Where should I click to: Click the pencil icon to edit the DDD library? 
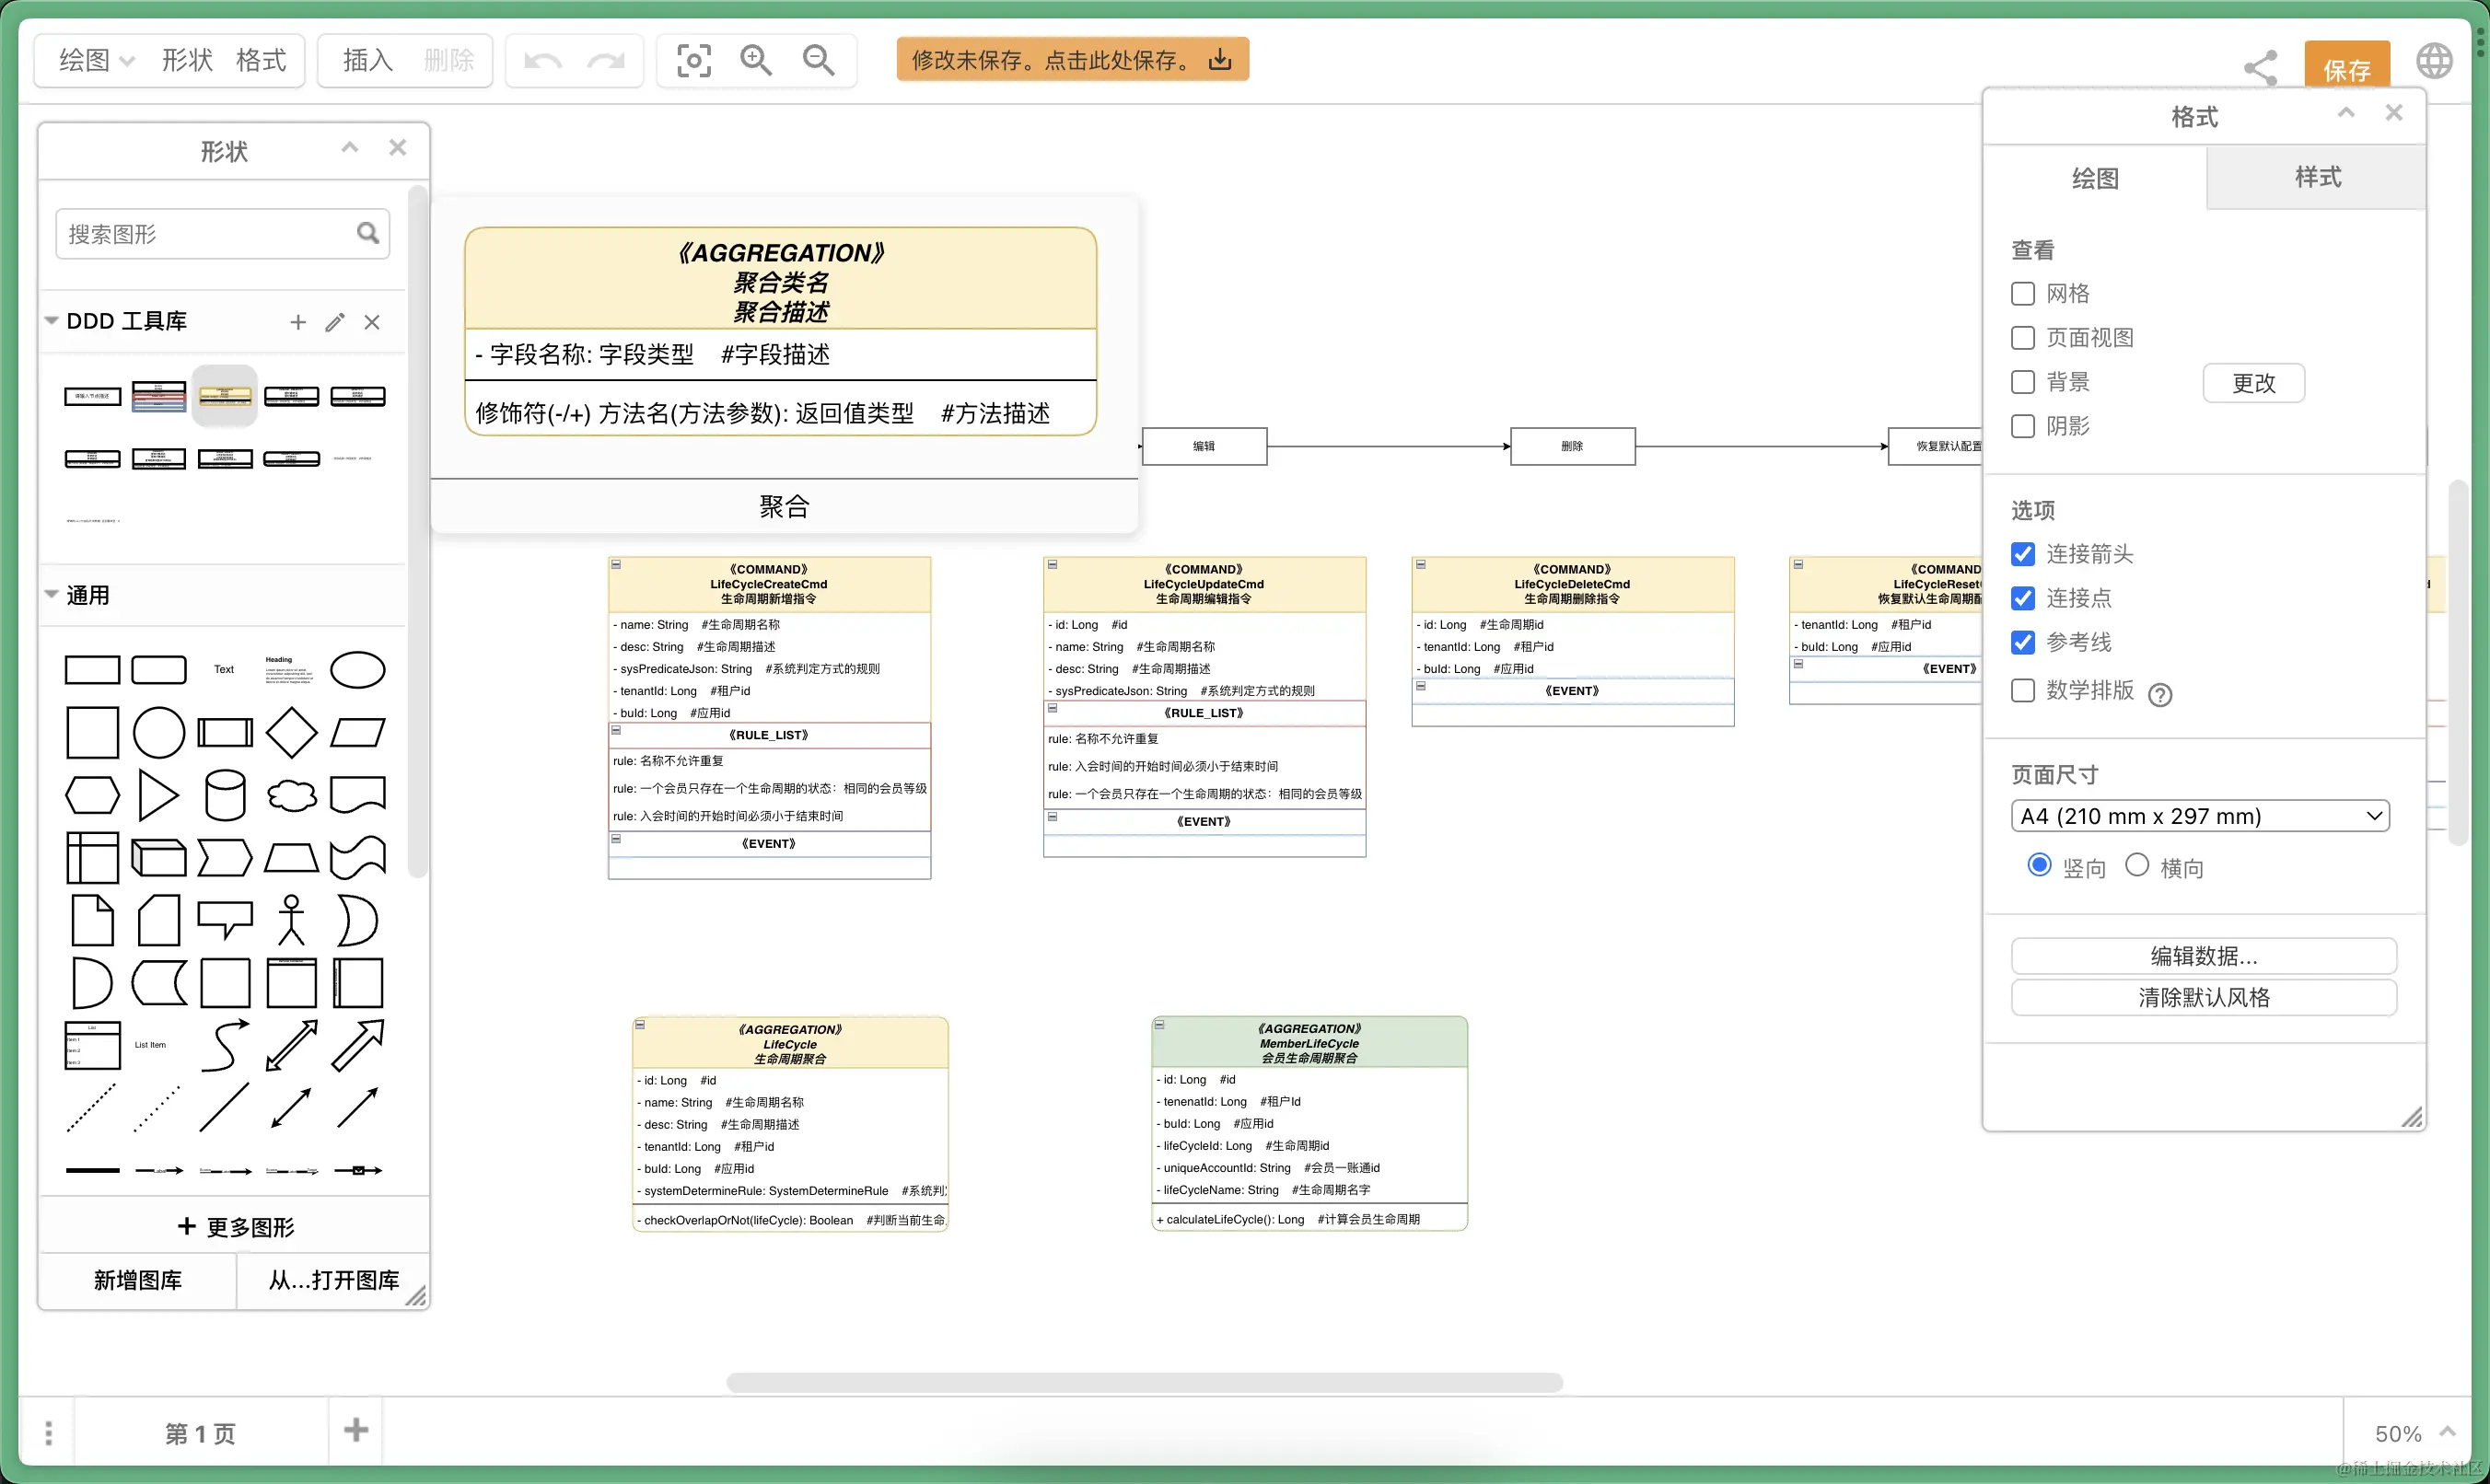(x=335, y=322)
